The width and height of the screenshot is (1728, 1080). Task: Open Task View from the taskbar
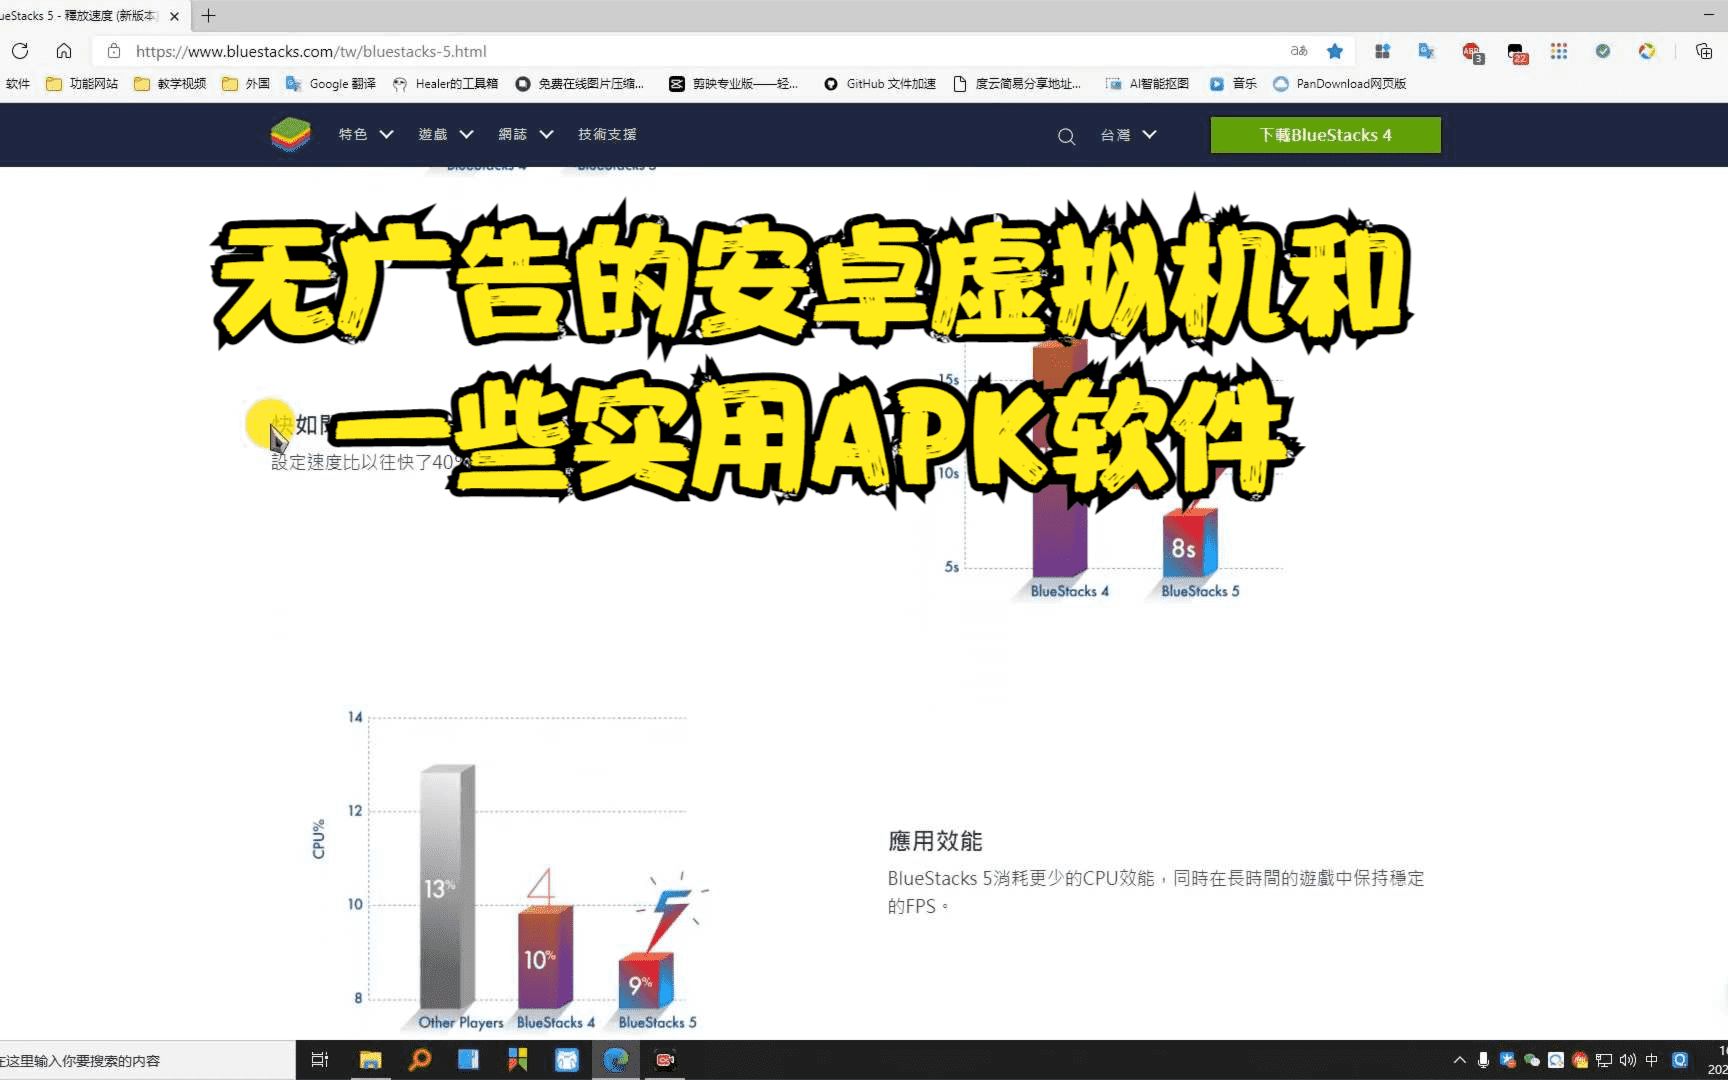320,1060
